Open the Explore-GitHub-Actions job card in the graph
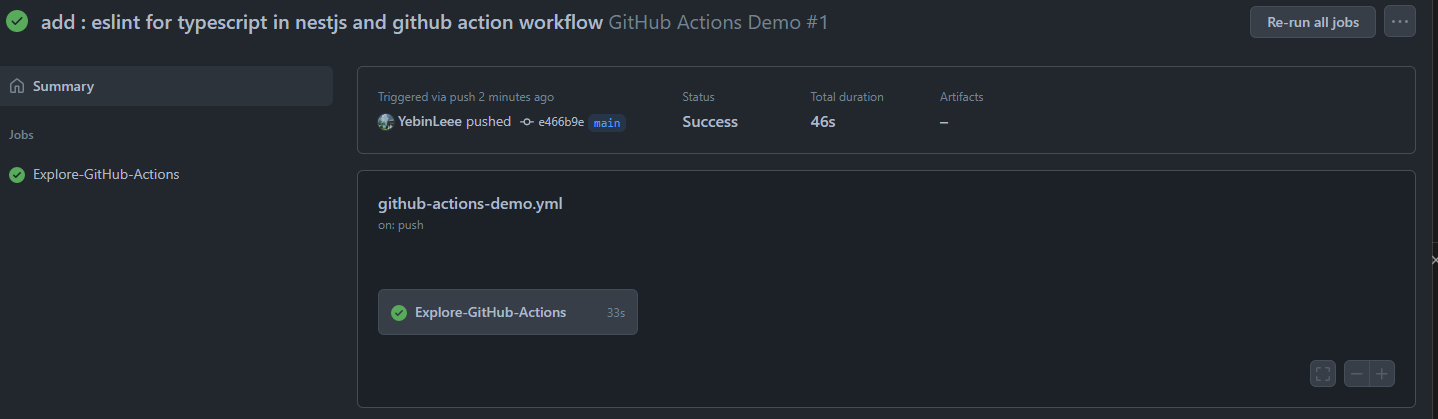 (508, 312)
